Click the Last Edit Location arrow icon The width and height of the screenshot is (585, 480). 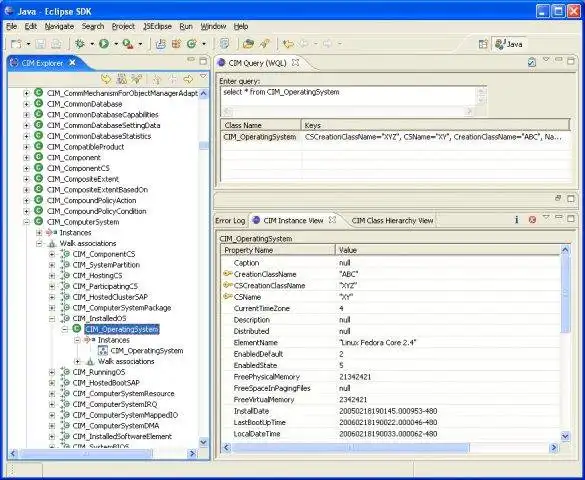click(x=288, y=44)
